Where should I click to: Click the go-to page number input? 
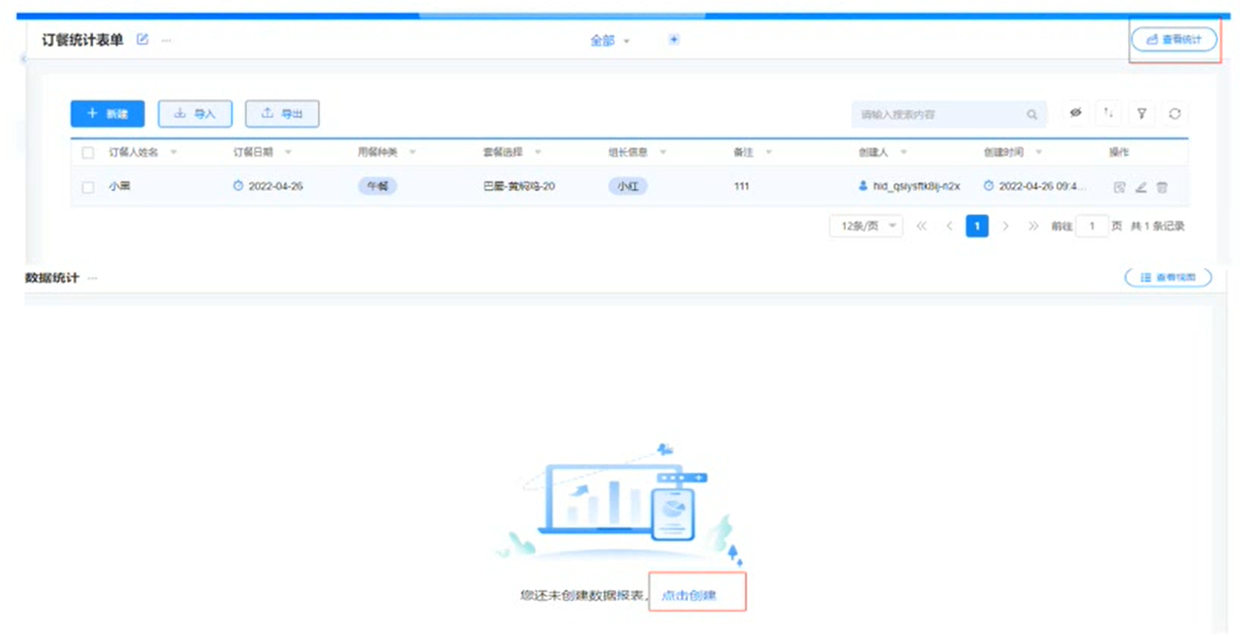click(1092, 226)
